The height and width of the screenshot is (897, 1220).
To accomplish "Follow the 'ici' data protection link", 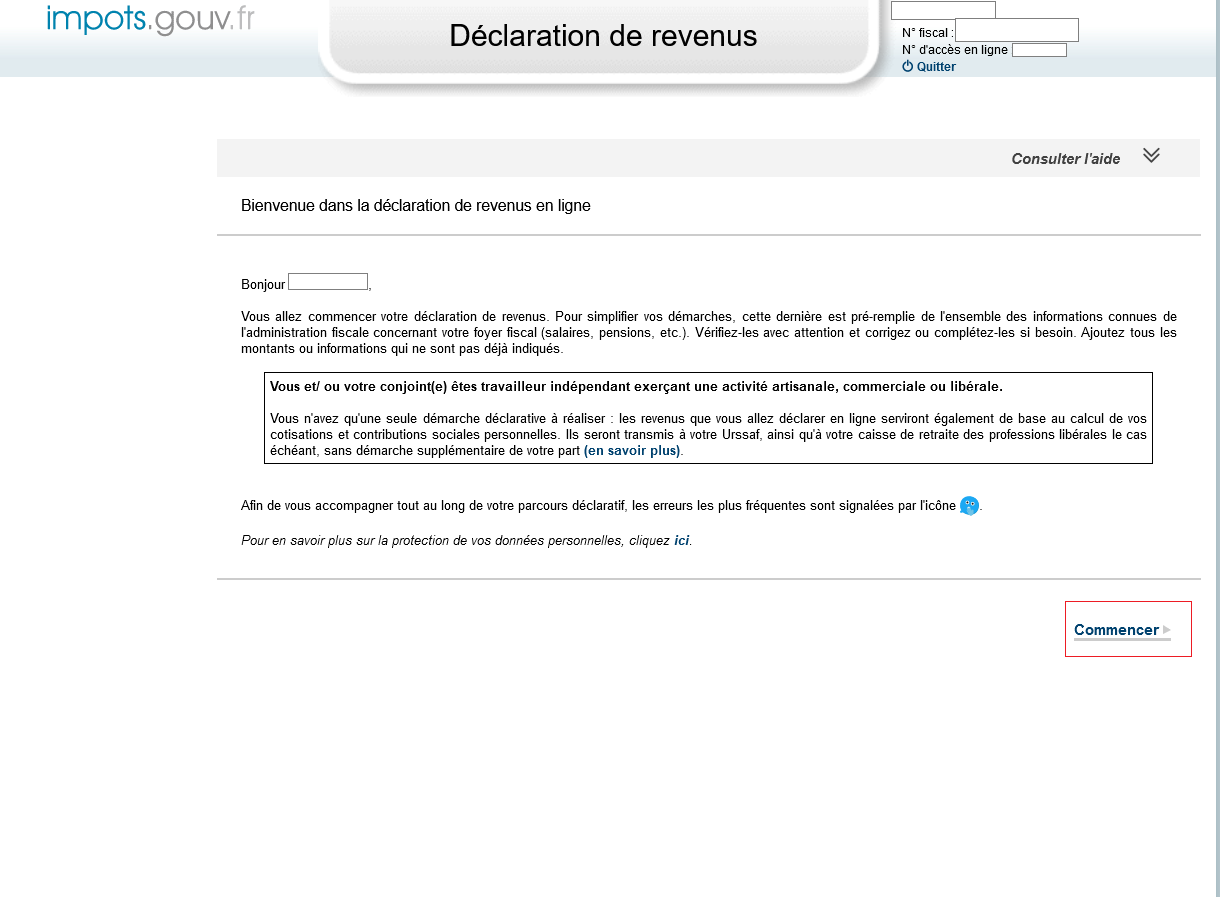I will [681, 541].
